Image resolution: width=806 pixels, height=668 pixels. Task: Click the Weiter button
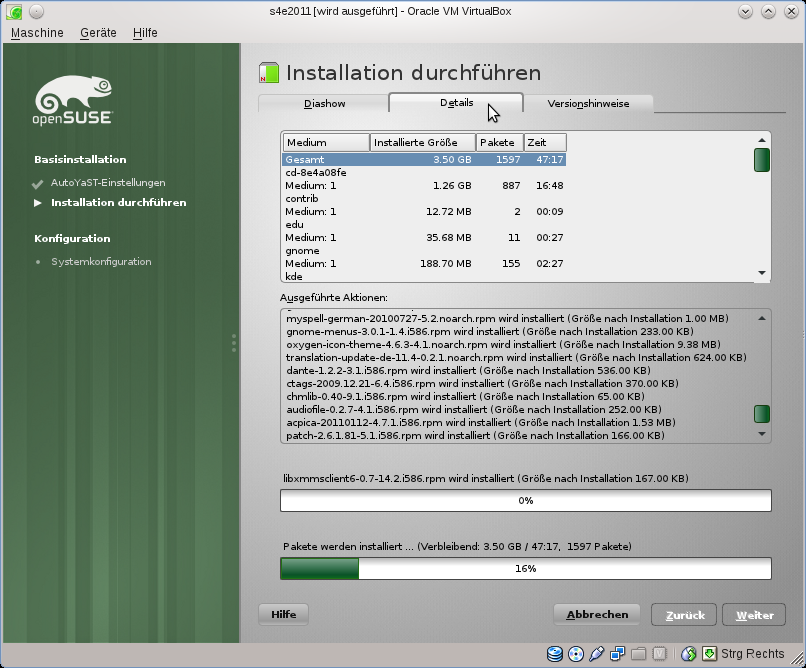(x=754, y=615)
